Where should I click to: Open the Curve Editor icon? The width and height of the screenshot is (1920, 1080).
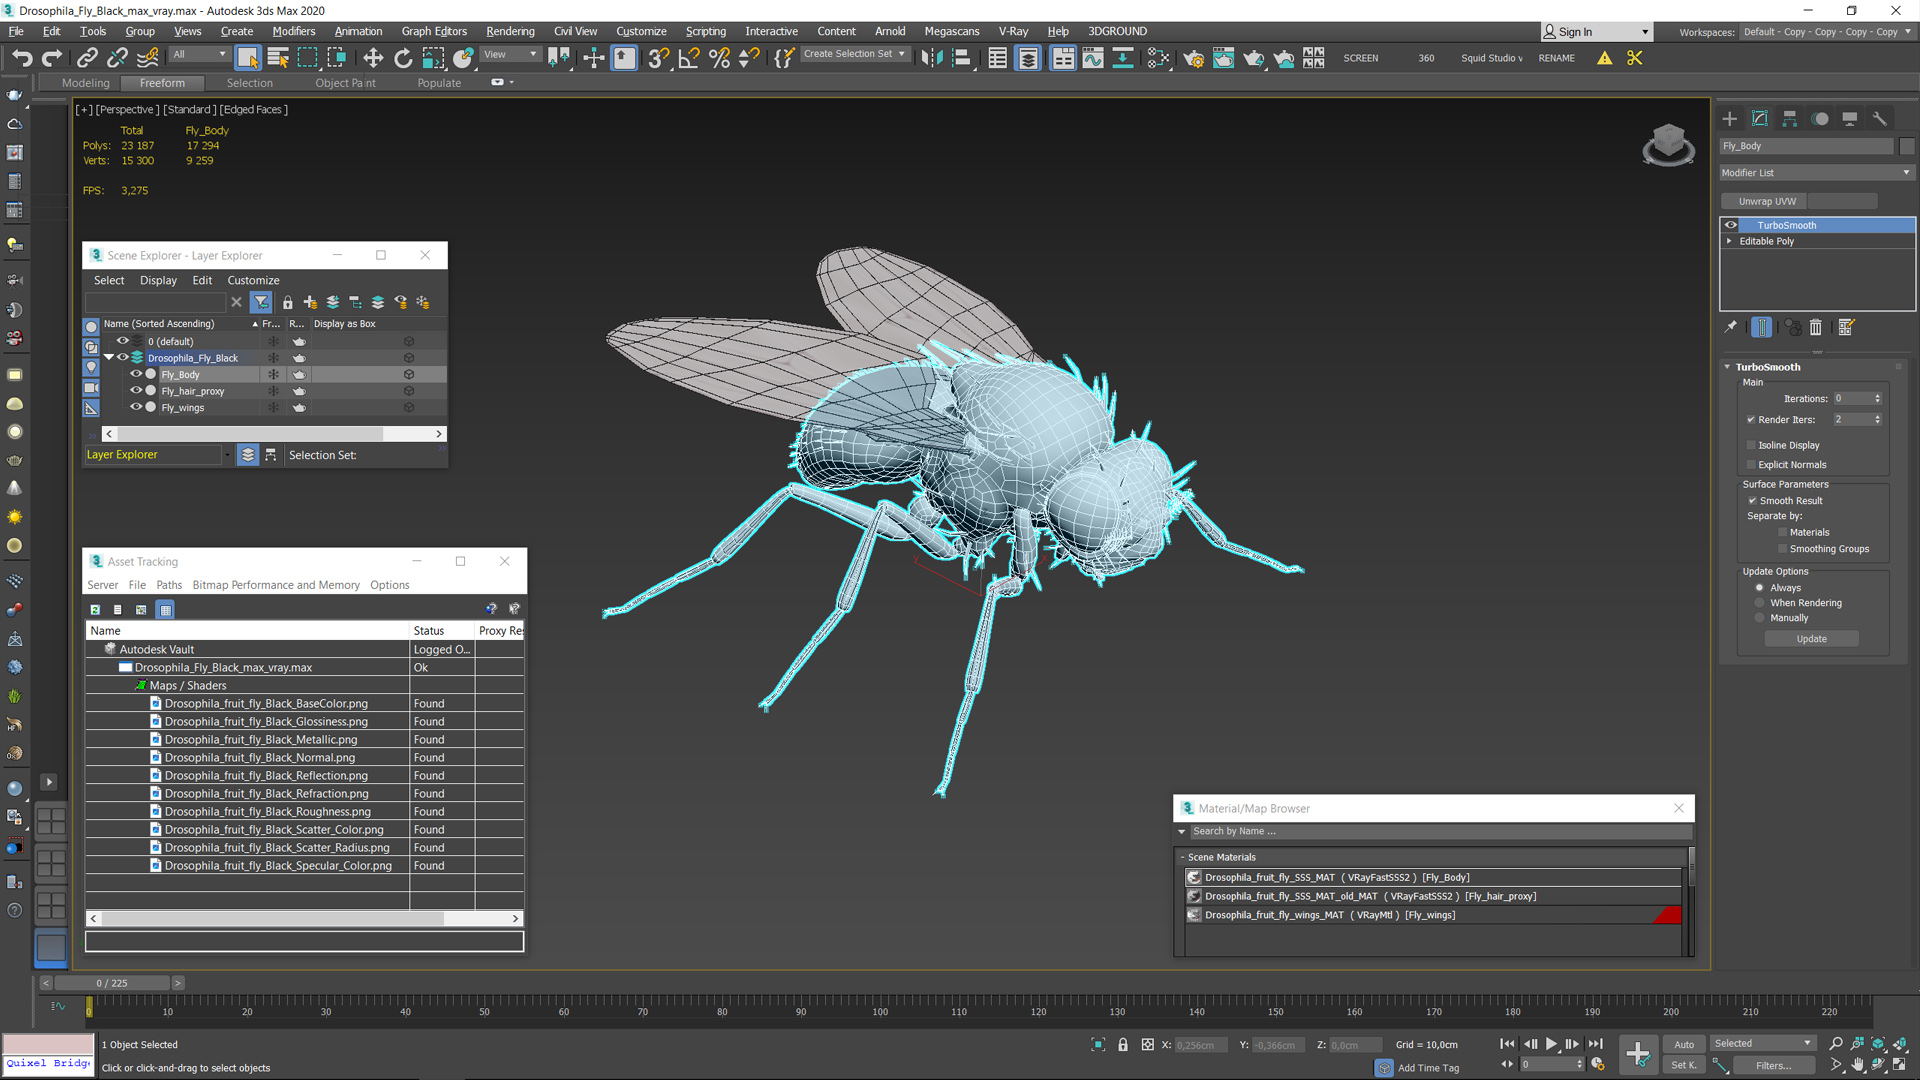click(1093, 58)
